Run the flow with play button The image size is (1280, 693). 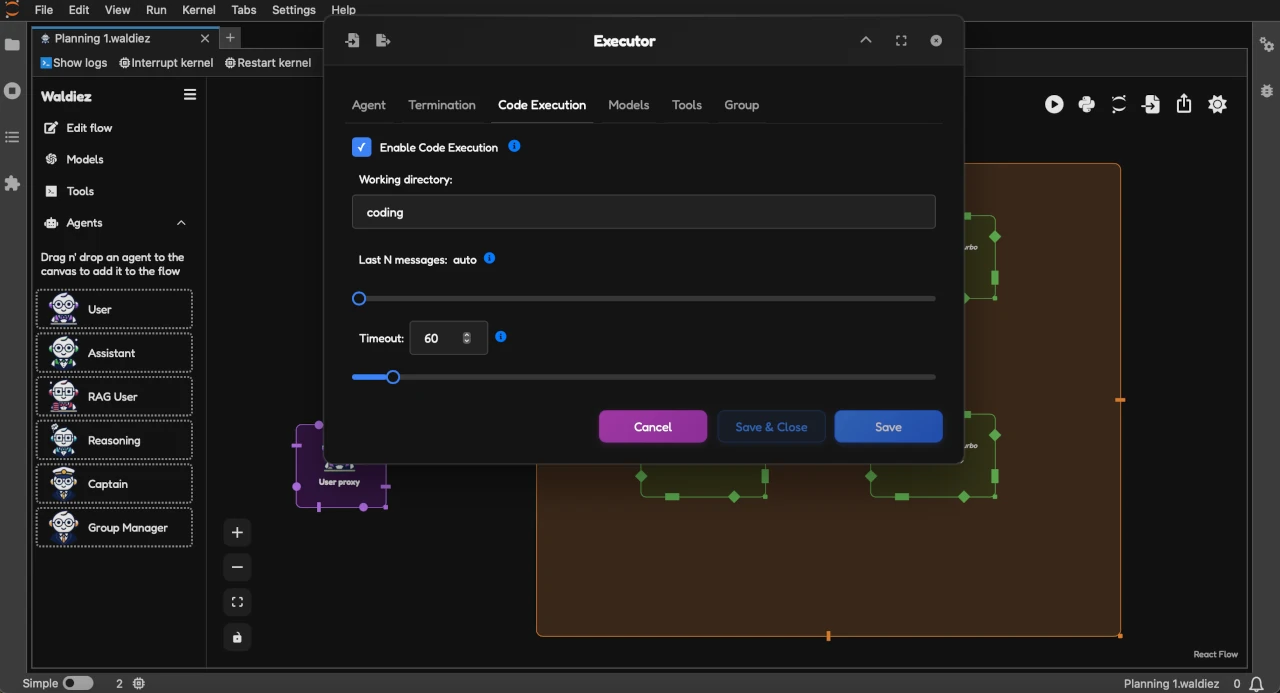point(1054,104)
